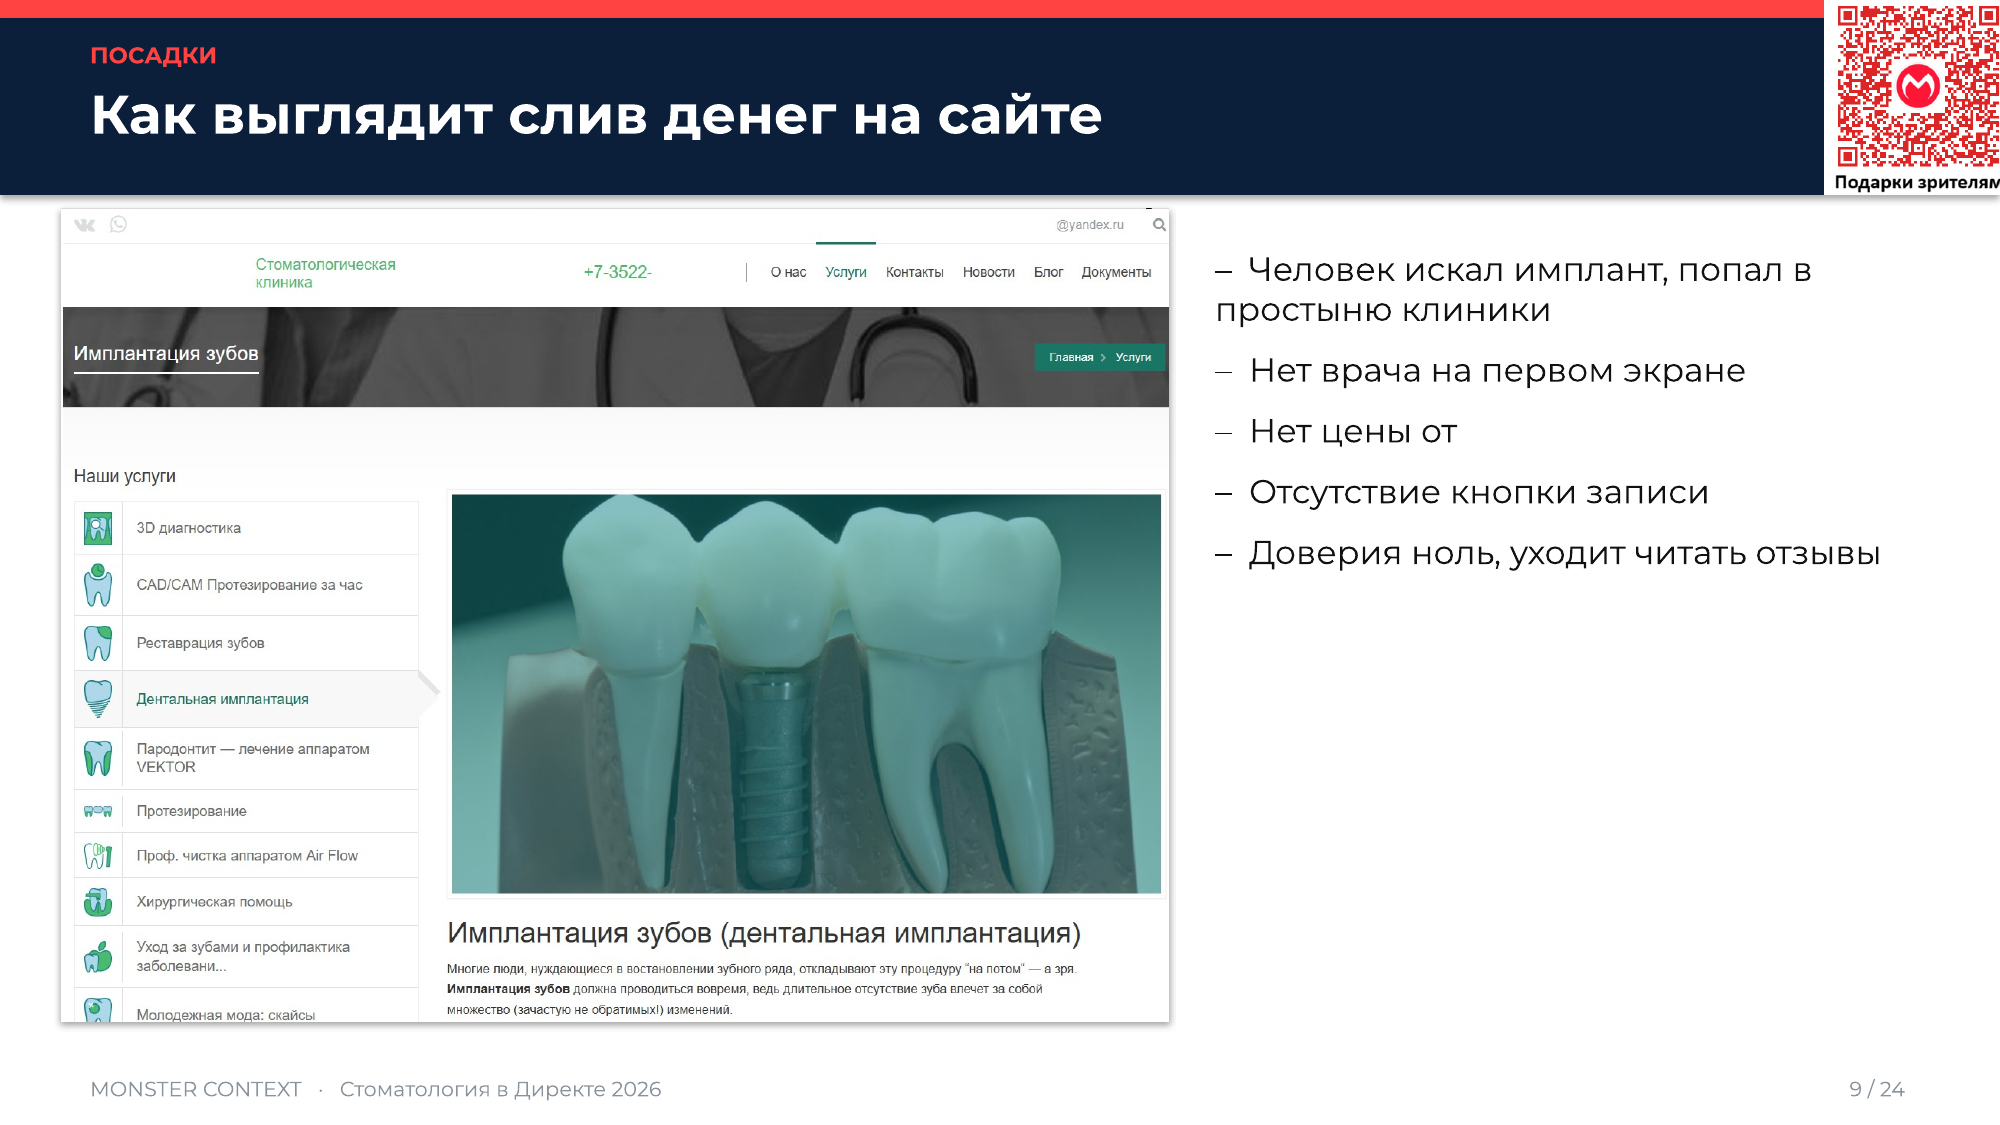Select Хирургическая помощь service
The height and width of the screenshot is (1125, 2000).
[246, 902]
